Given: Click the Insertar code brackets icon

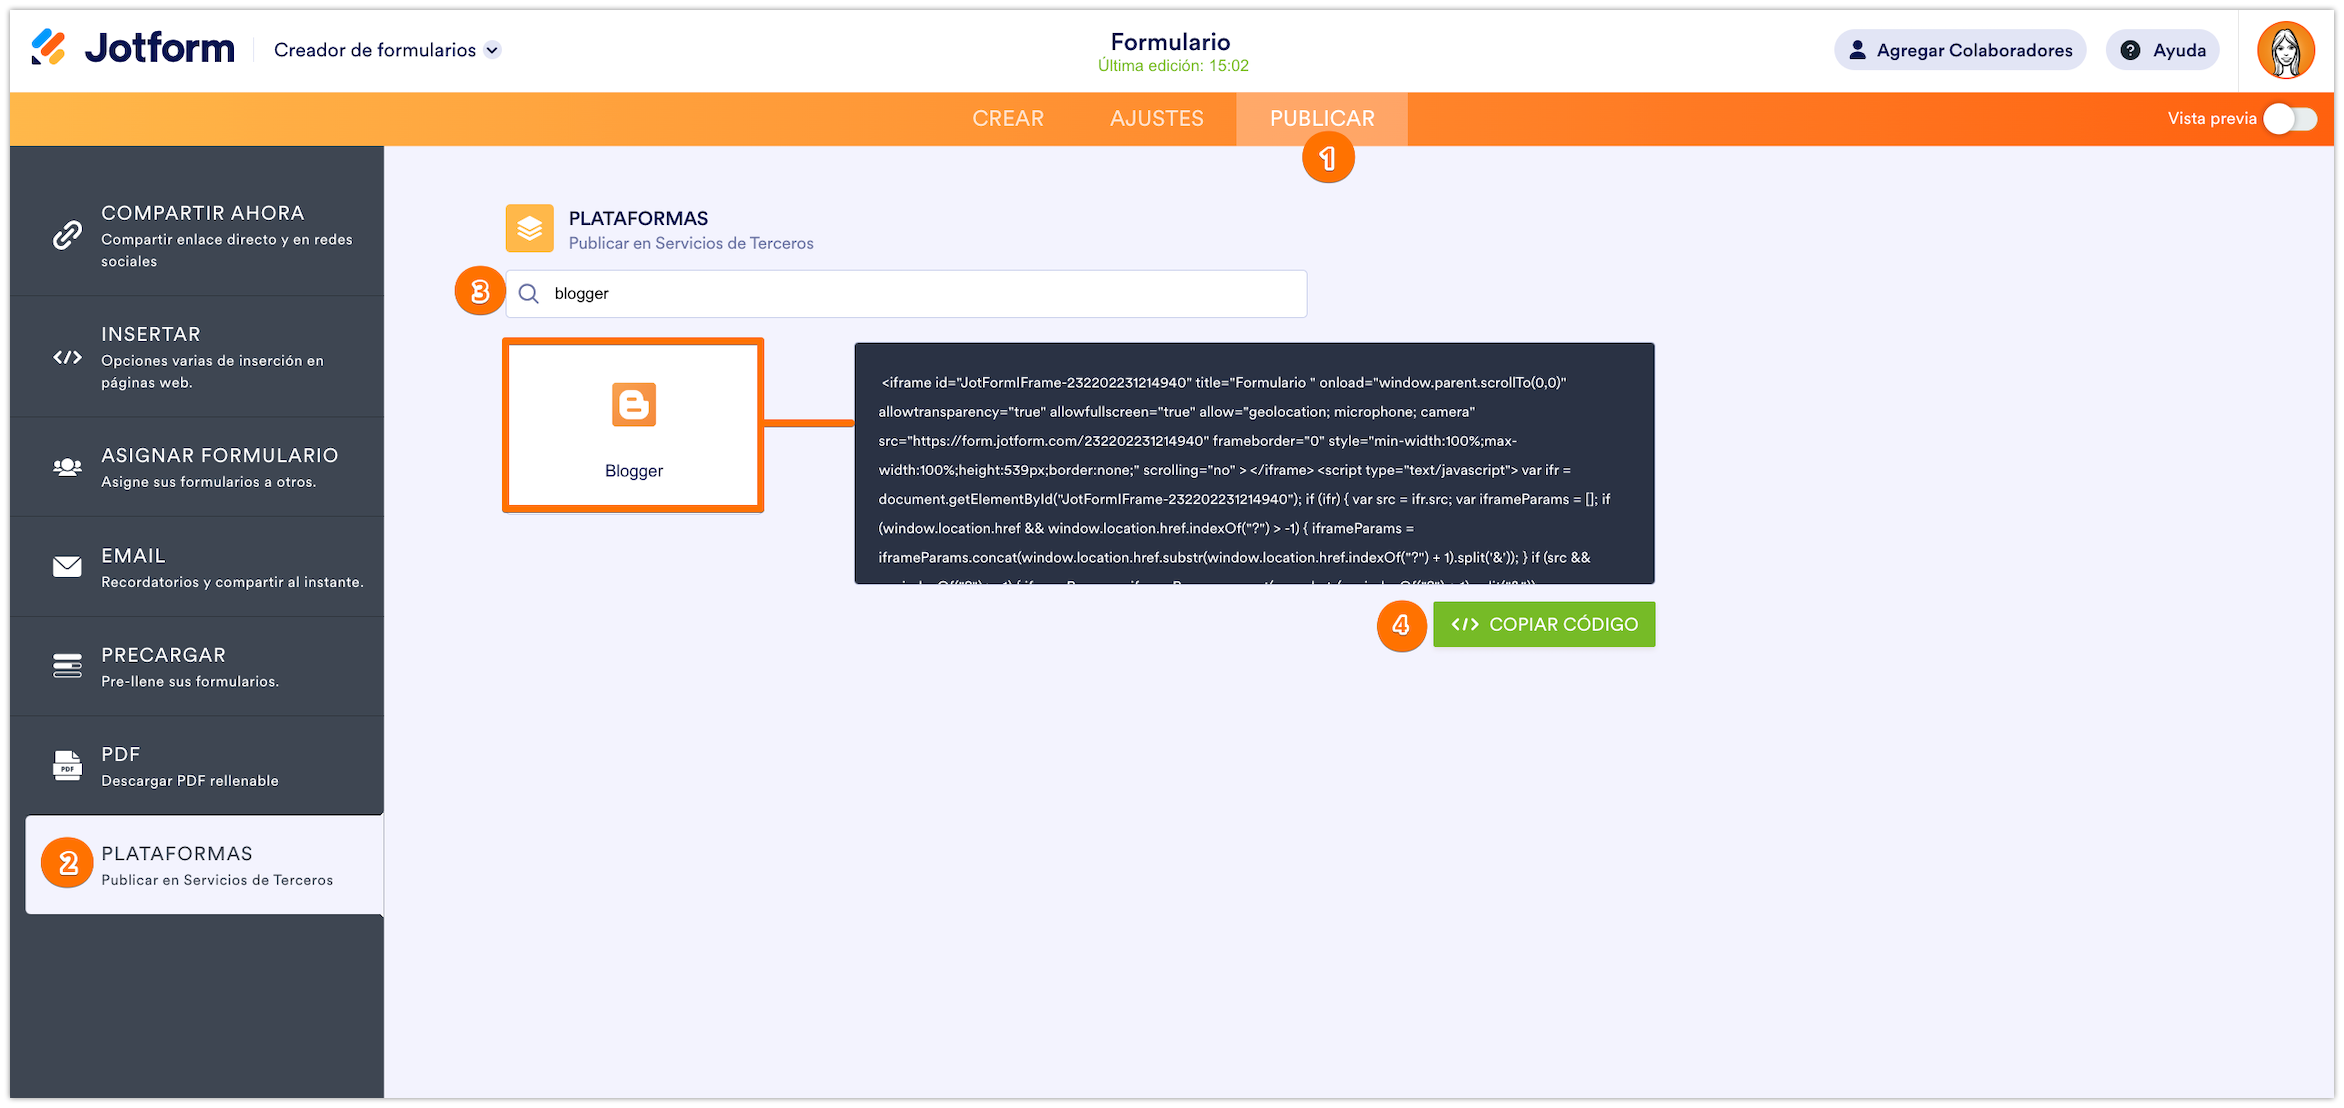Looking at the screenshot, I should pos(67,357).
